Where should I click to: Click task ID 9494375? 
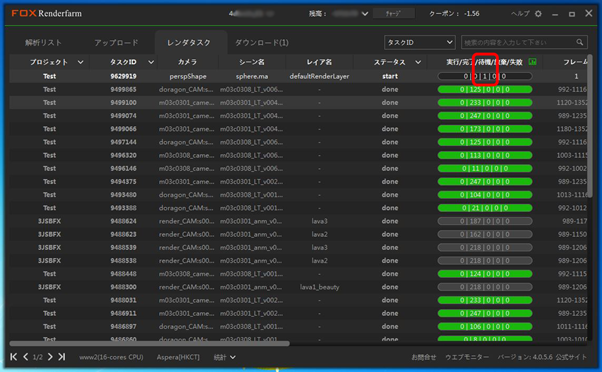pyautogui.click(x=123, y=182)
